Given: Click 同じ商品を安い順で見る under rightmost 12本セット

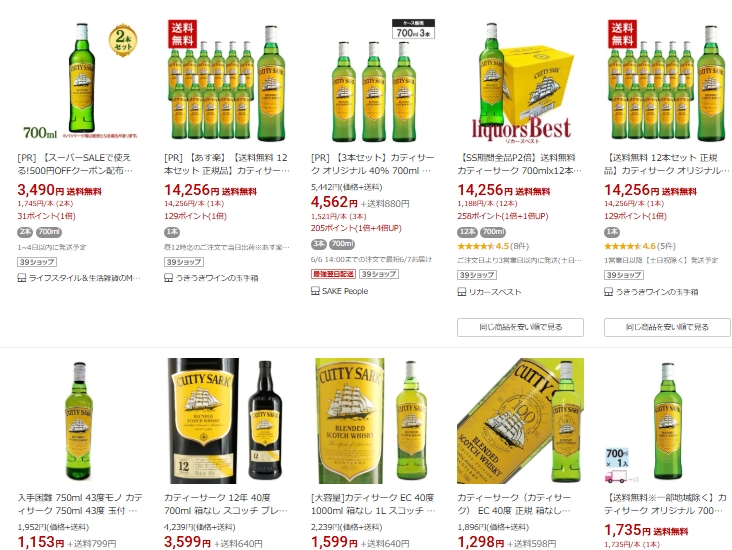Looking at the screenshot, I should (x=668, y=327).
